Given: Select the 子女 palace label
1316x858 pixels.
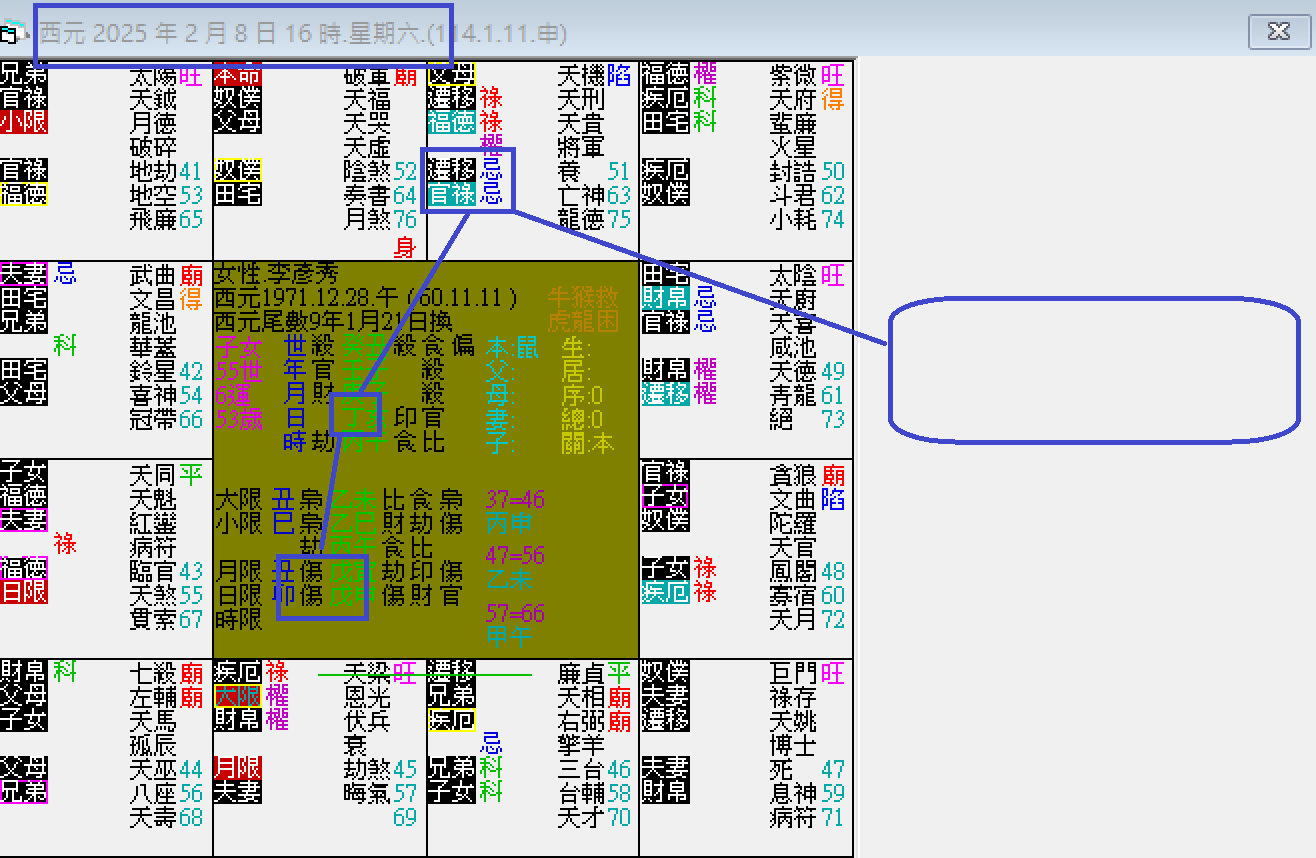Looking at the screenshot, I should pos(665,497).
